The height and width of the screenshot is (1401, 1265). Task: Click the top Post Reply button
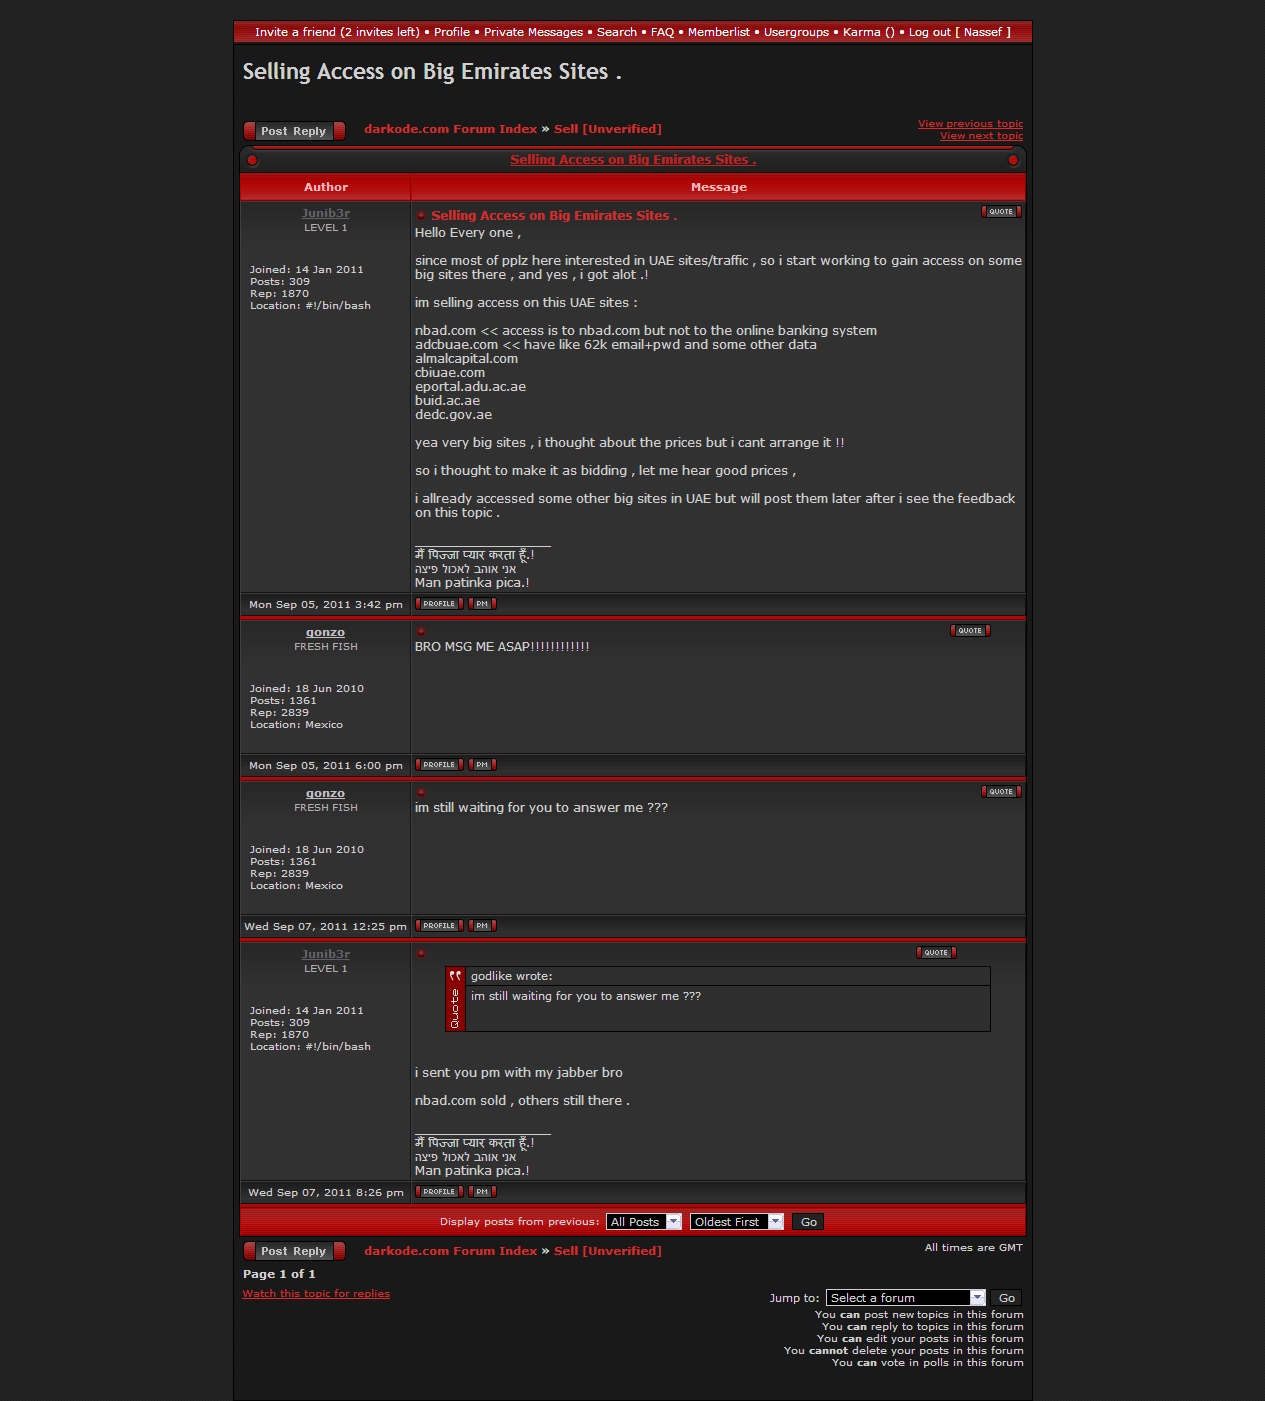click(294, 131)
